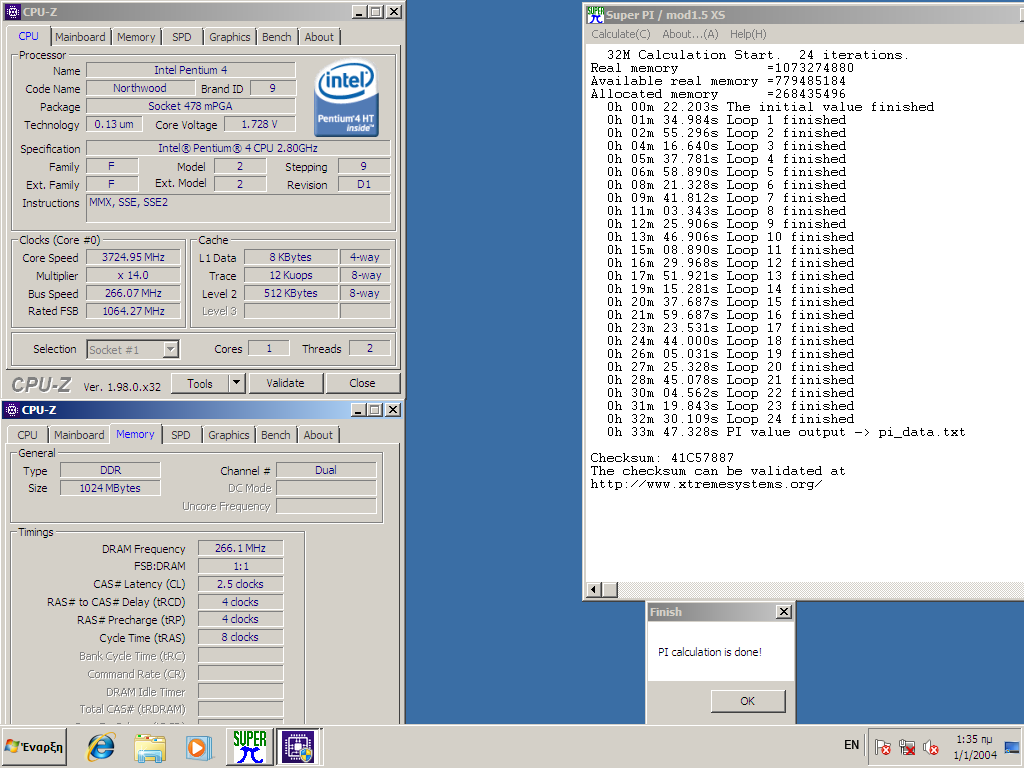Click the xtremesystems.org URL text

706,484
